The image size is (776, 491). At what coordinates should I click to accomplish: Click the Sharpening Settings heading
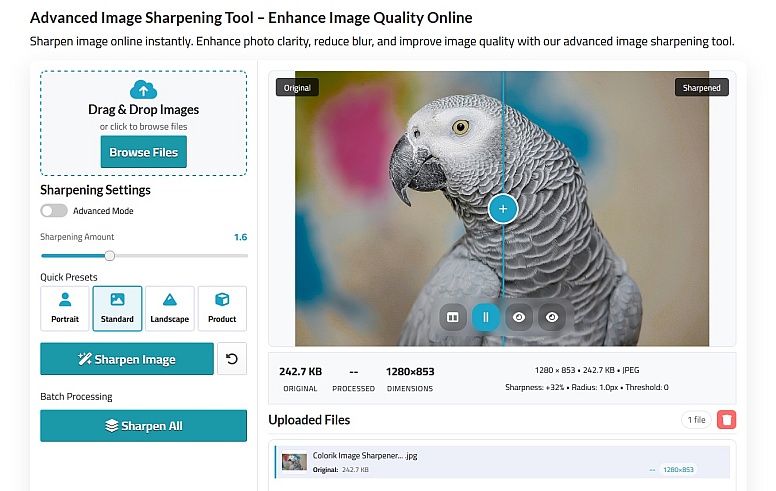(x=96, y=190)
